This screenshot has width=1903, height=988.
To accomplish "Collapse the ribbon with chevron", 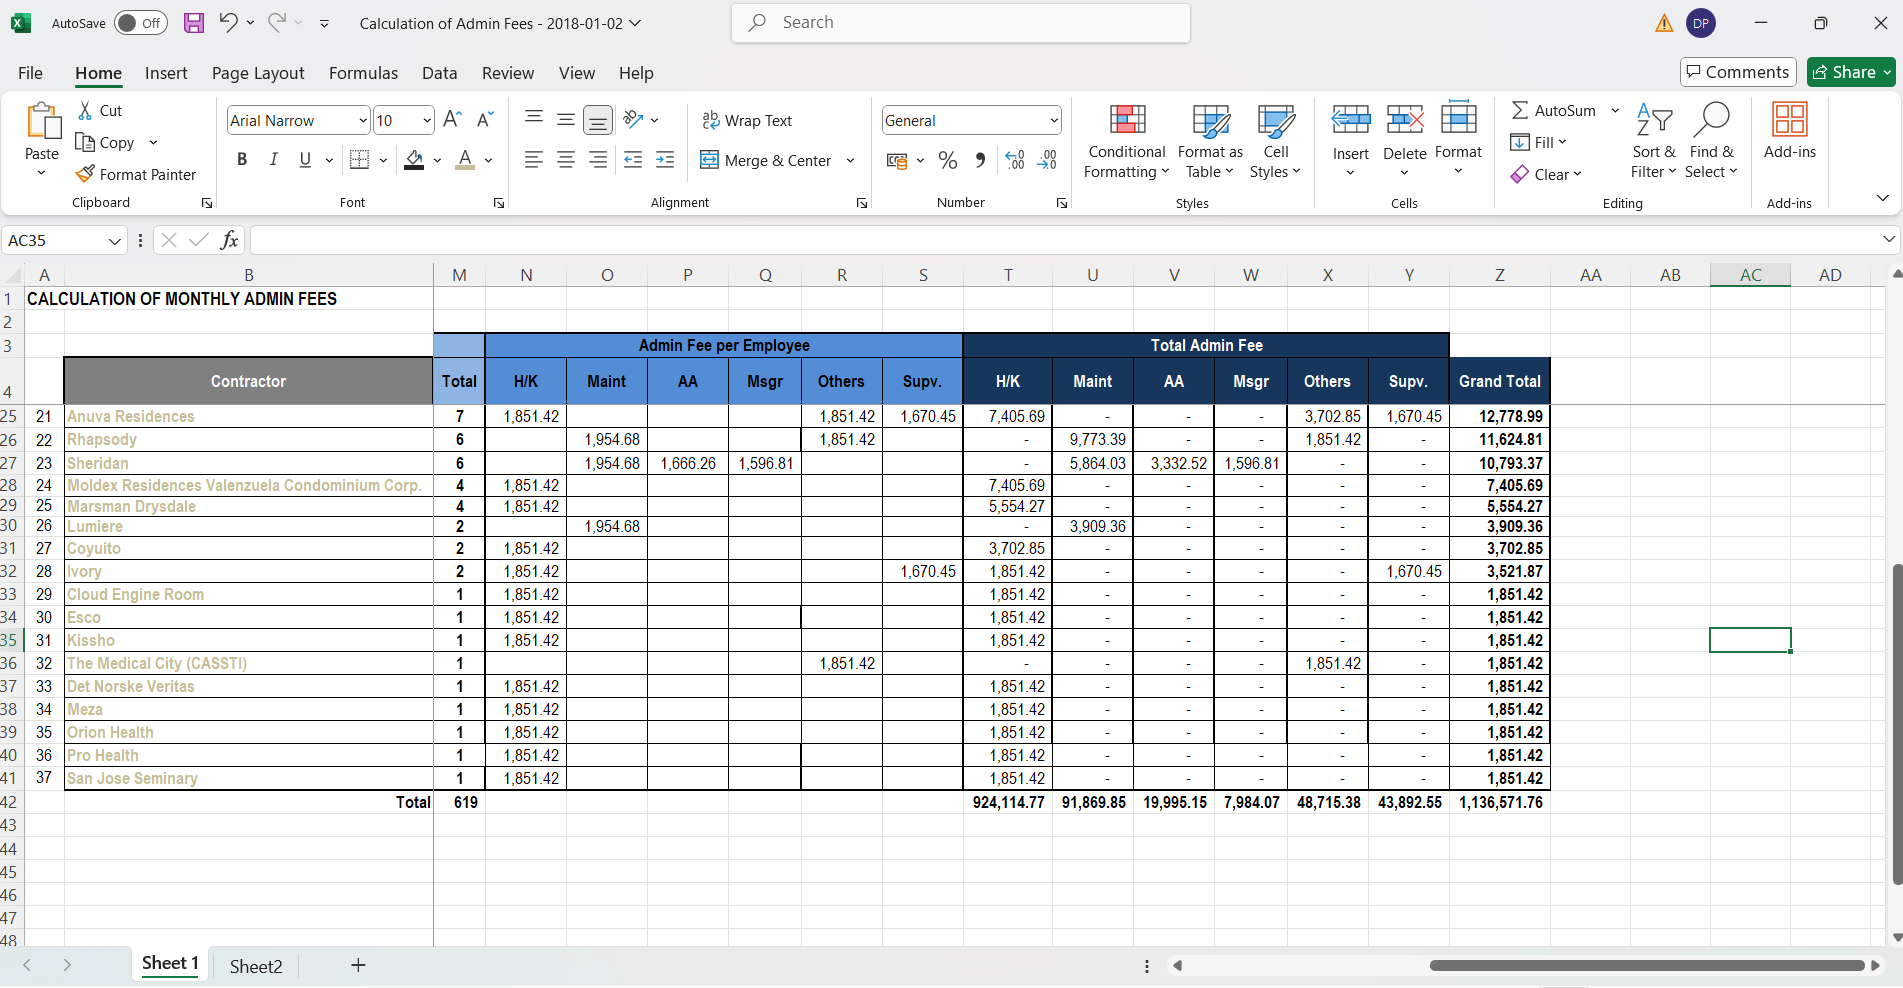I will click(1882, 198).
